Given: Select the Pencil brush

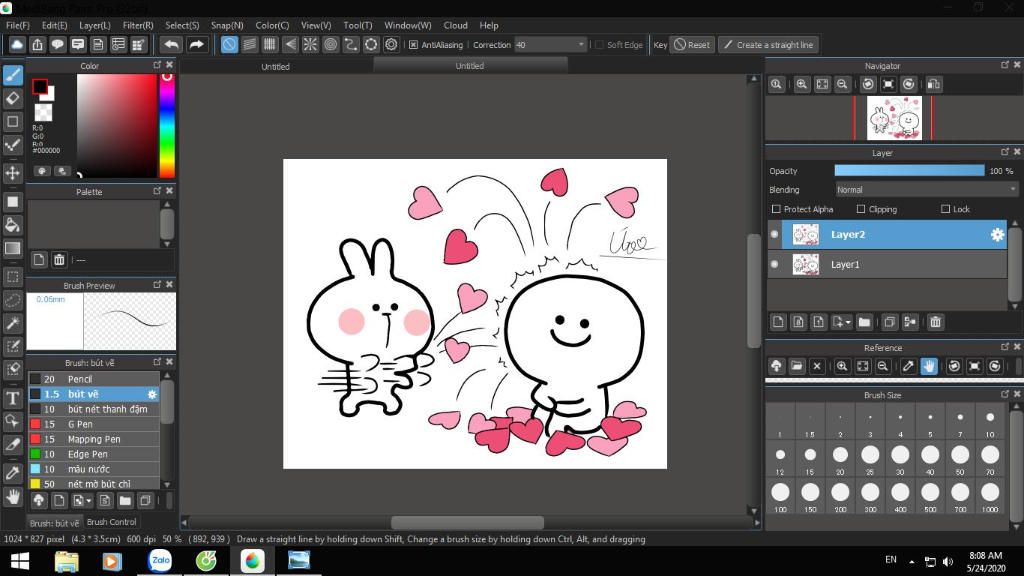Looking at the screenshot, I should (94, 379).
